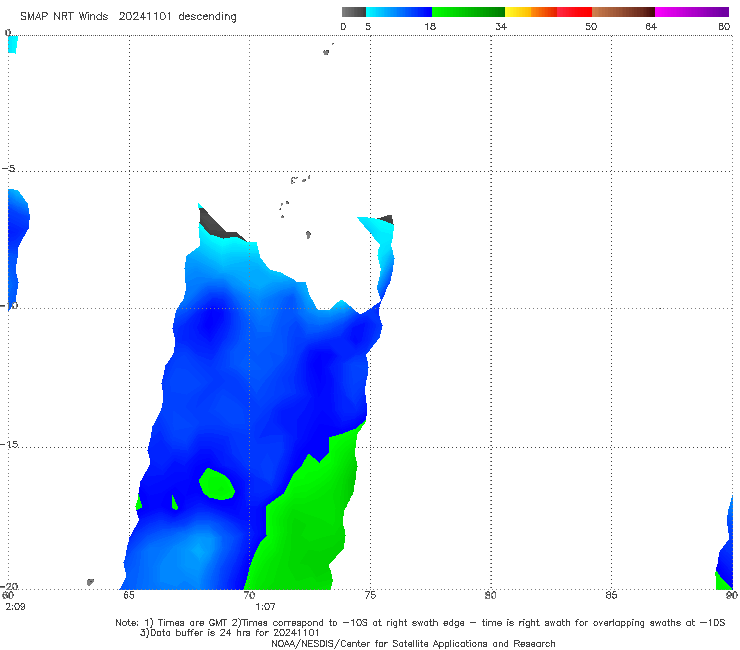Screen dimensions: 740x650
Task: Click the note "3)Data buffer is 24 hrs for 20241101"
Action: 229,633
